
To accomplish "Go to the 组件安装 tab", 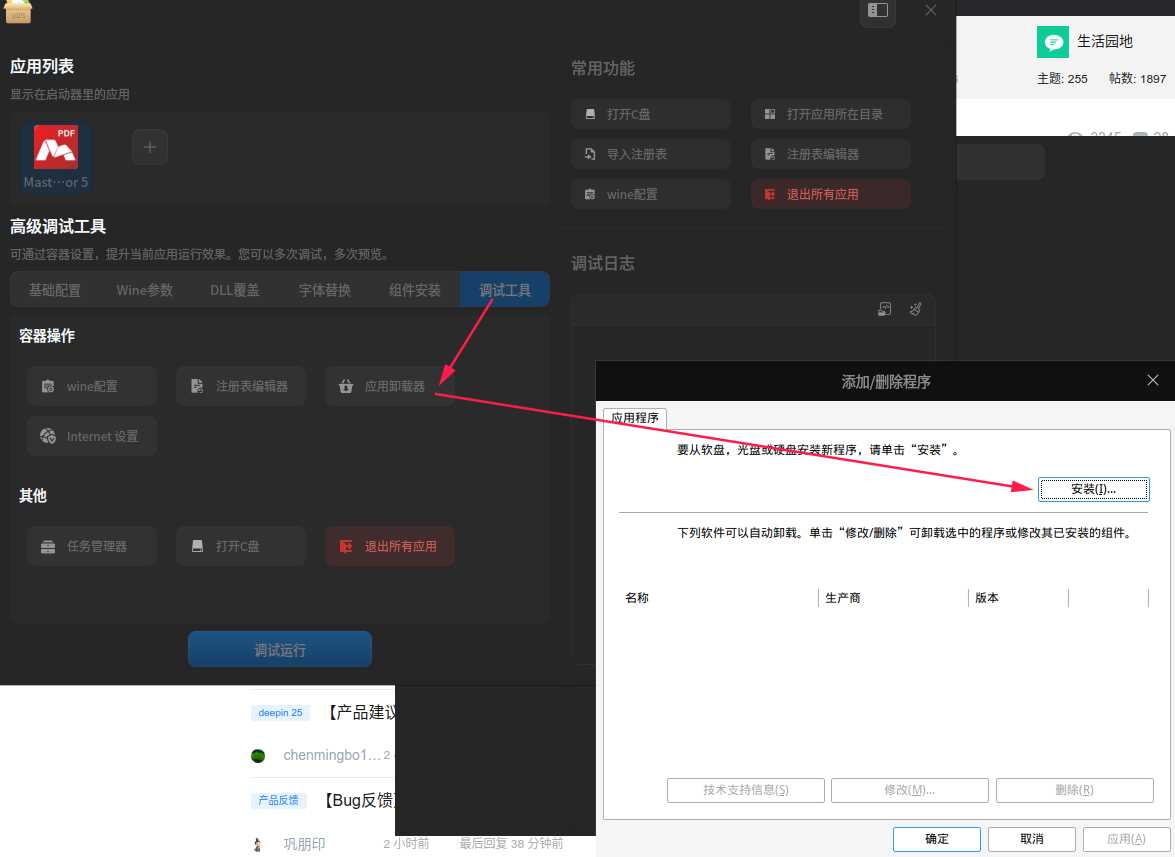I will [414, 290].
